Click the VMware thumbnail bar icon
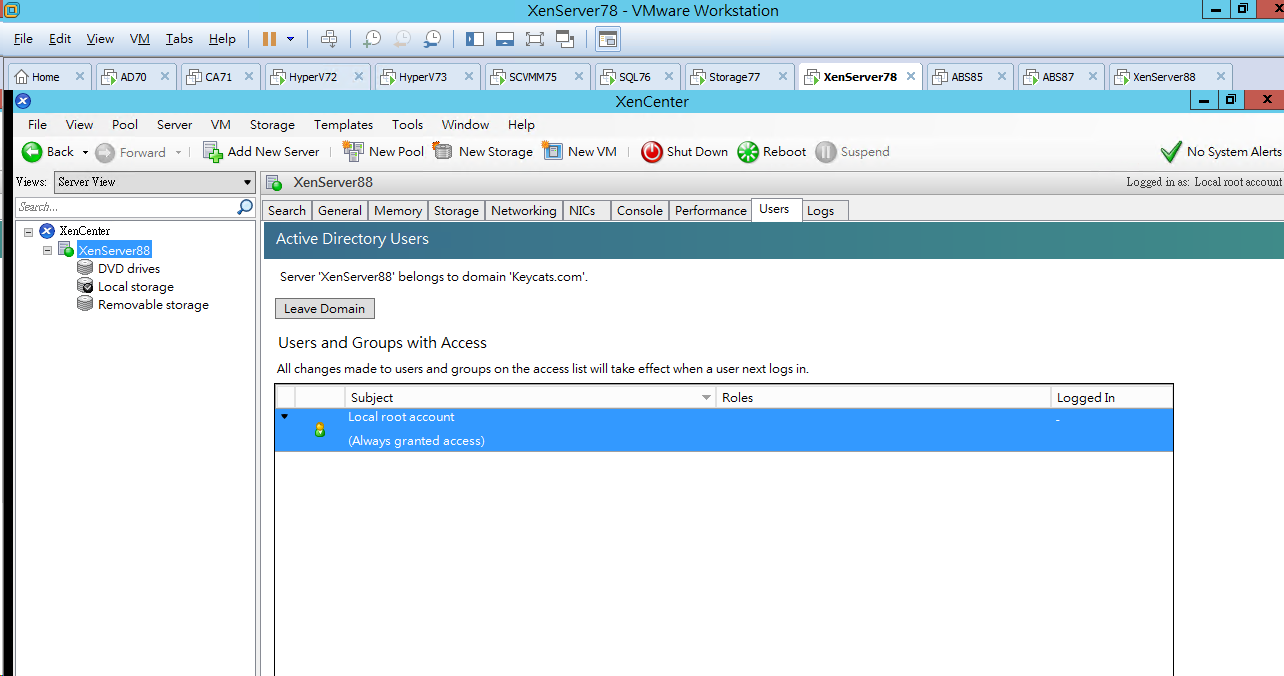Image resolution: width=1284 pixels, height=676 pixels. tap(505, 39)
